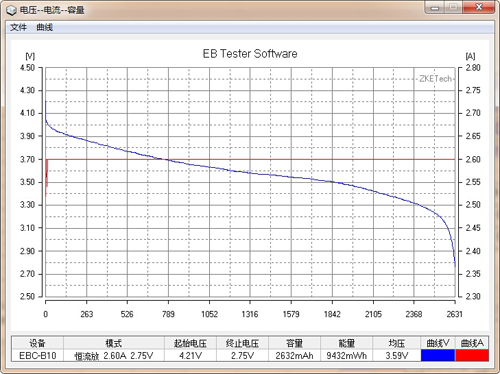Click the 2.75V end voltage cell

(x=242, y=356)
